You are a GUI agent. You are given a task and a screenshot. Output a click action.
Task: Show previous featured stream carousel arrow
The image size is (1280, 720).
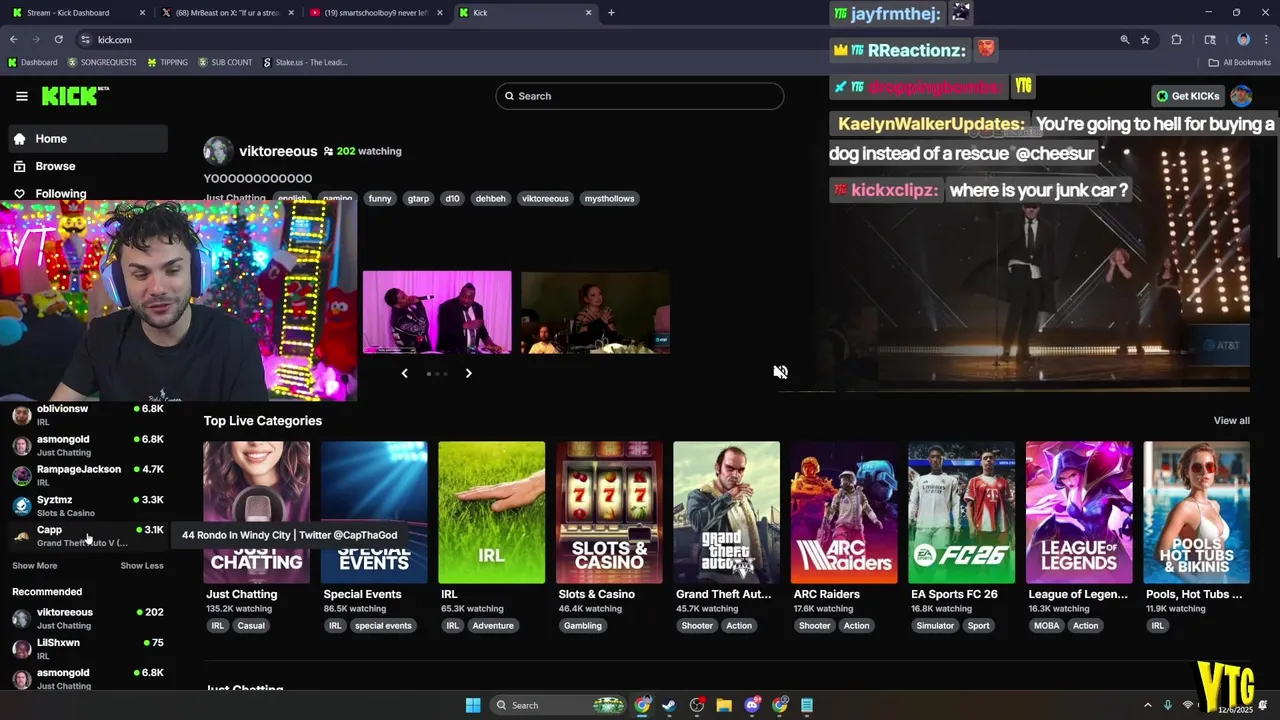[404, 373]
